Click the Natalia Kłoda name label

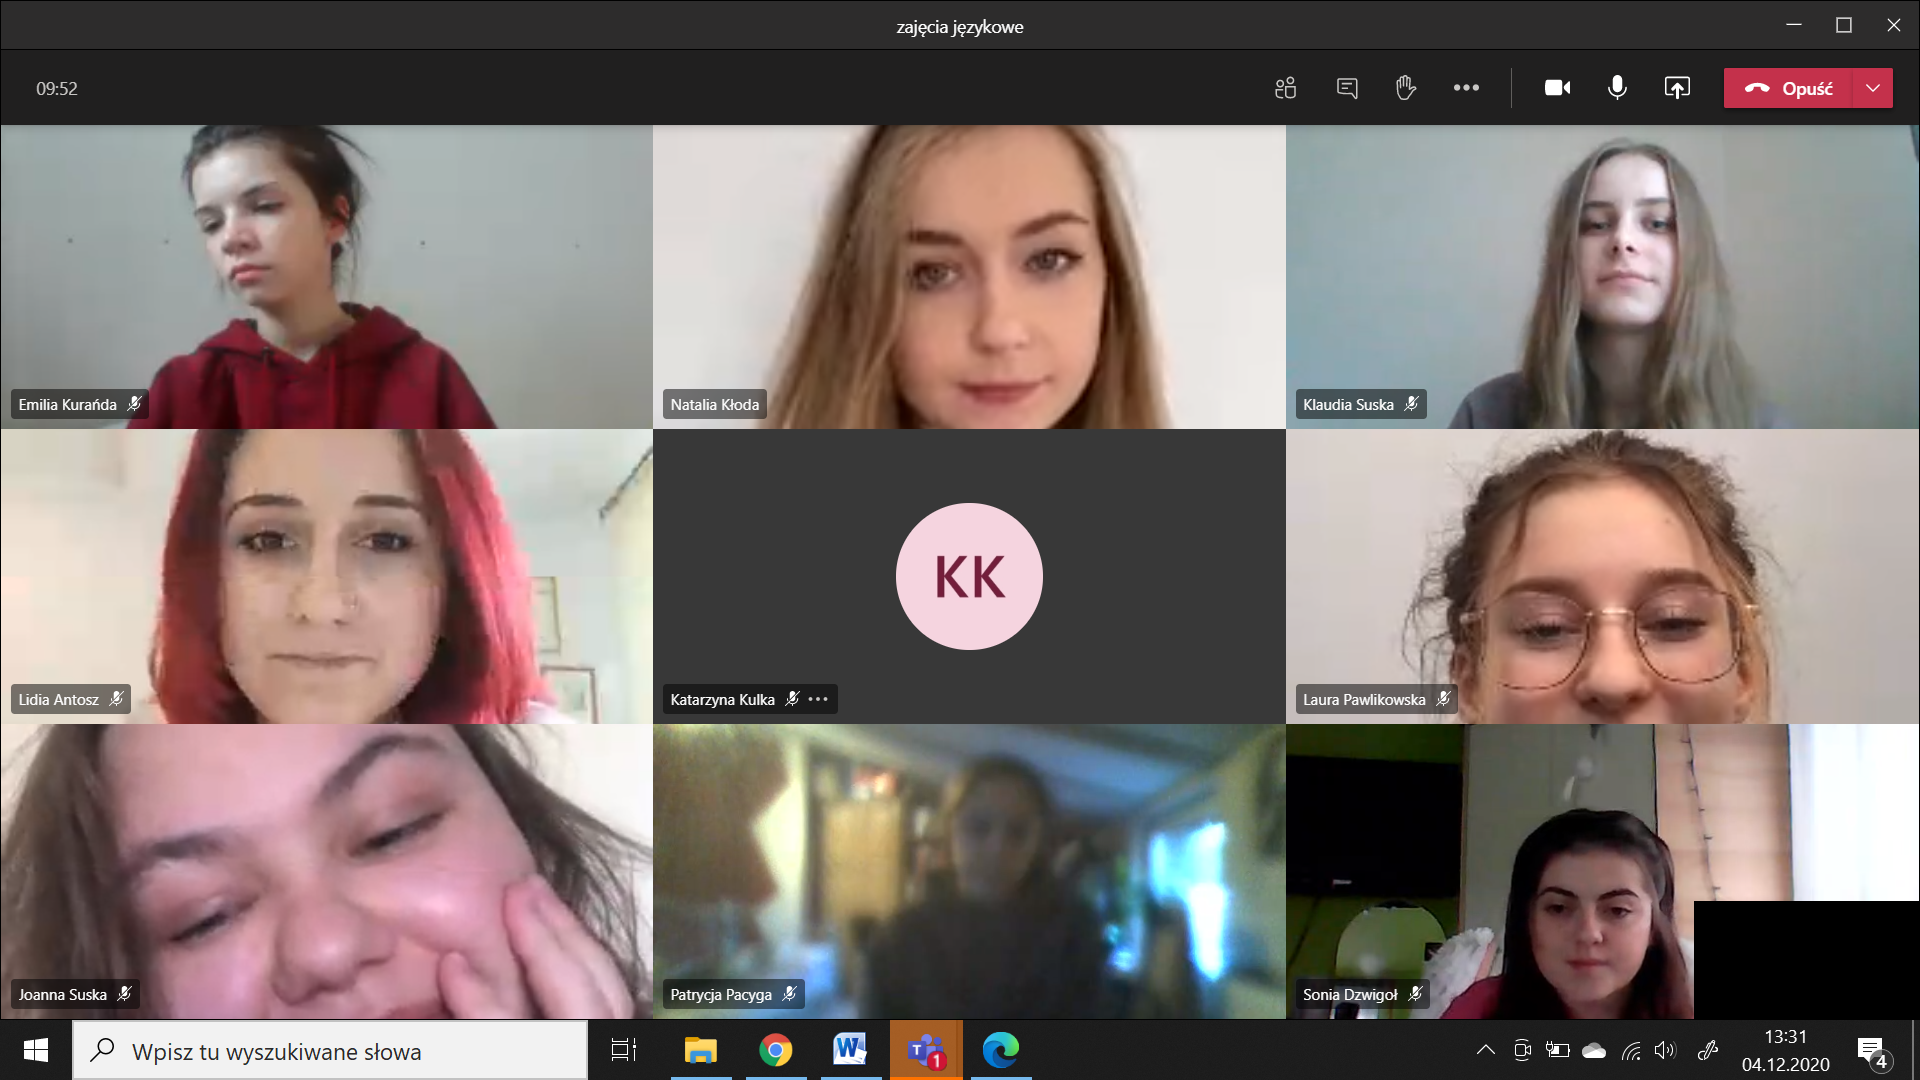coord(714,404)
